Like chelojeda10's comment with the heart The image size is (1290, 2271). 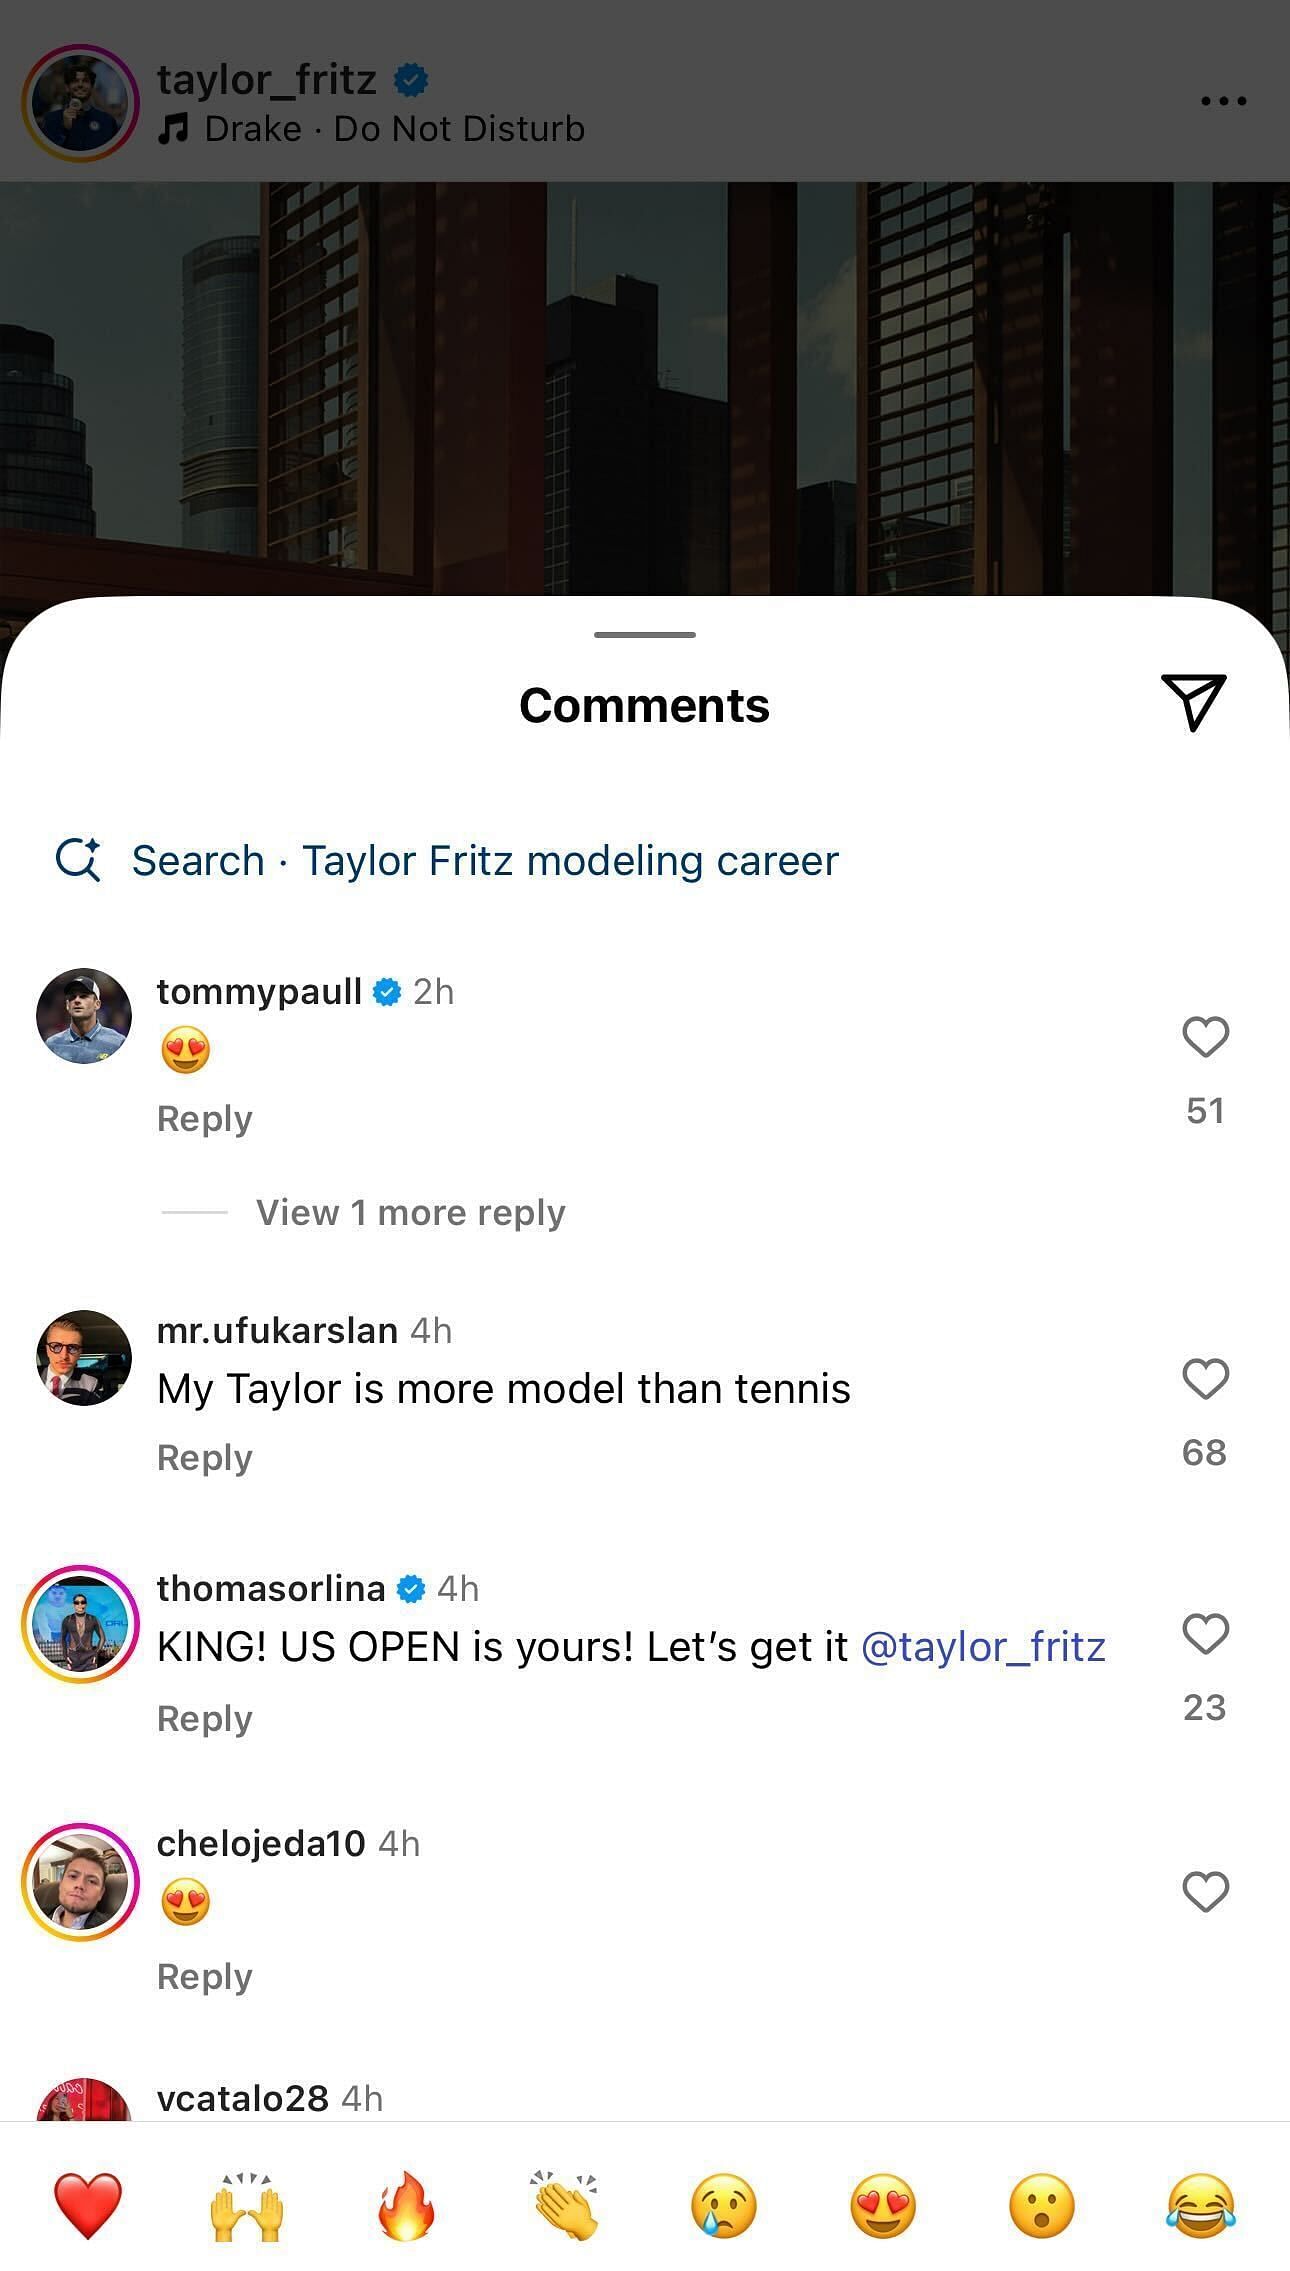1205,1892
